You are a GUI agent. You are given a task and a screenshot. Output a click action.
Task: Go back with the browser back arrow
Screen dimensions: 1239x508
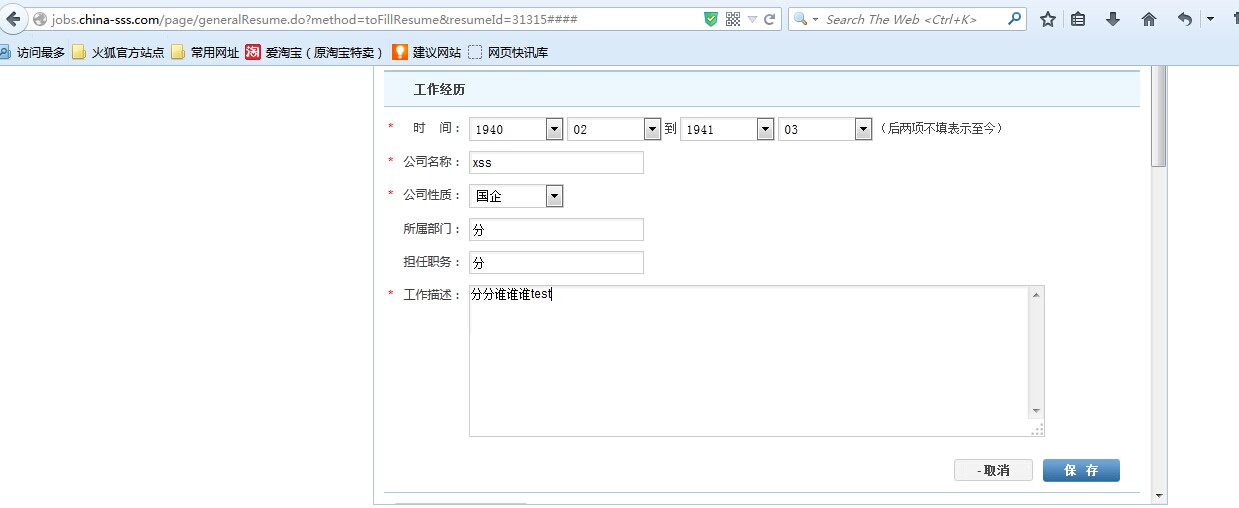[x=13, y=19]
